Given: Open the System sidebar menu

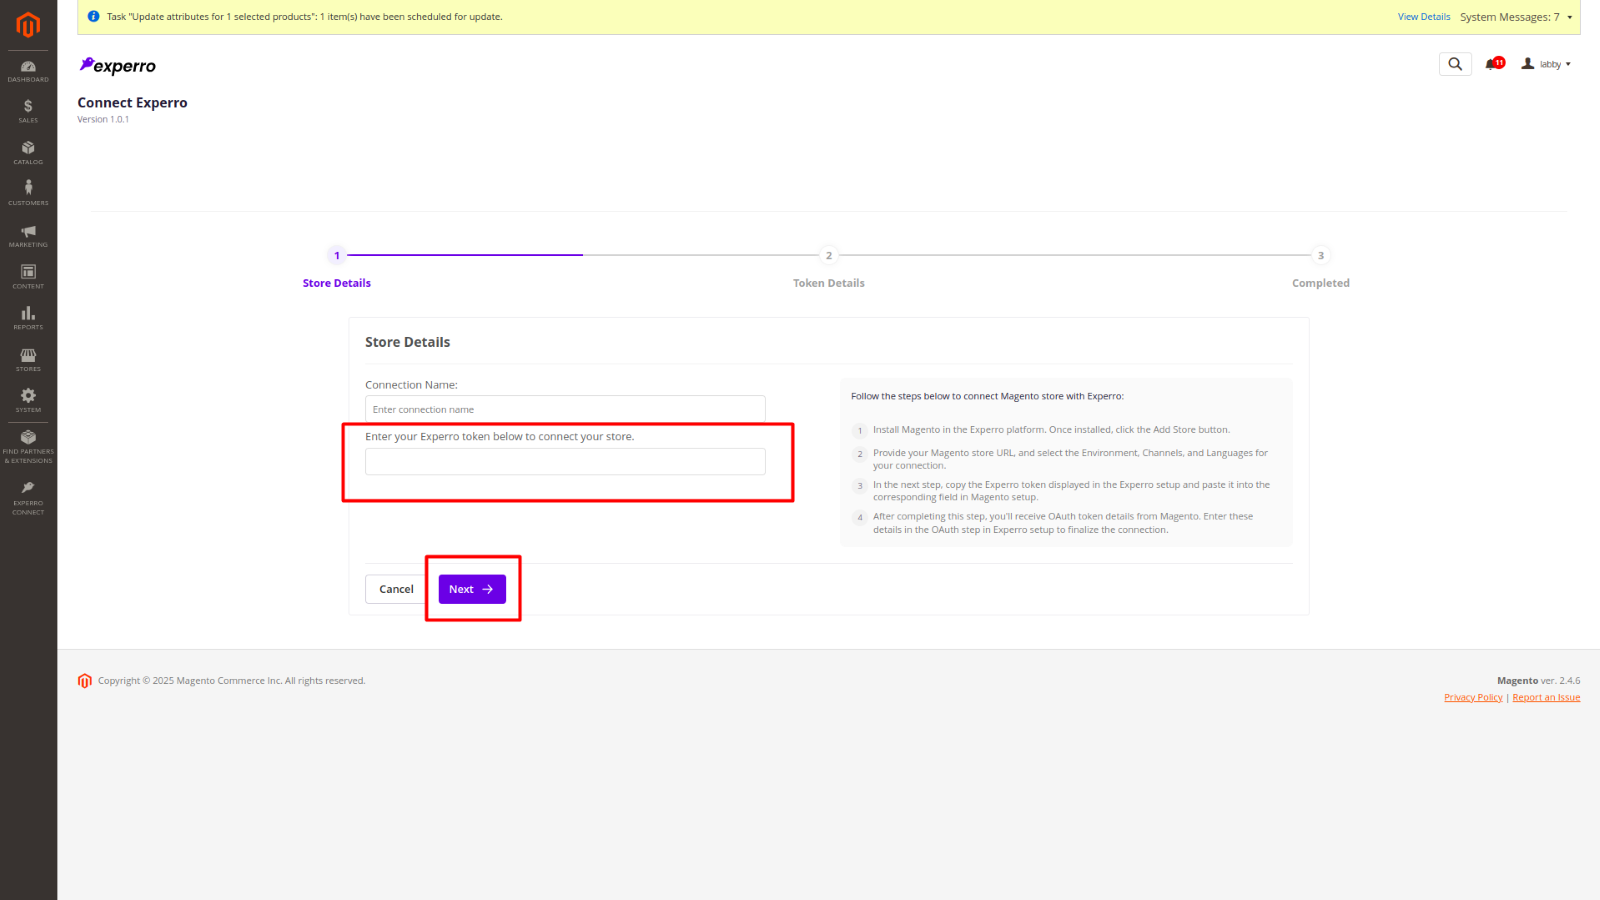Looking at the screenshot, I should 28,401.
